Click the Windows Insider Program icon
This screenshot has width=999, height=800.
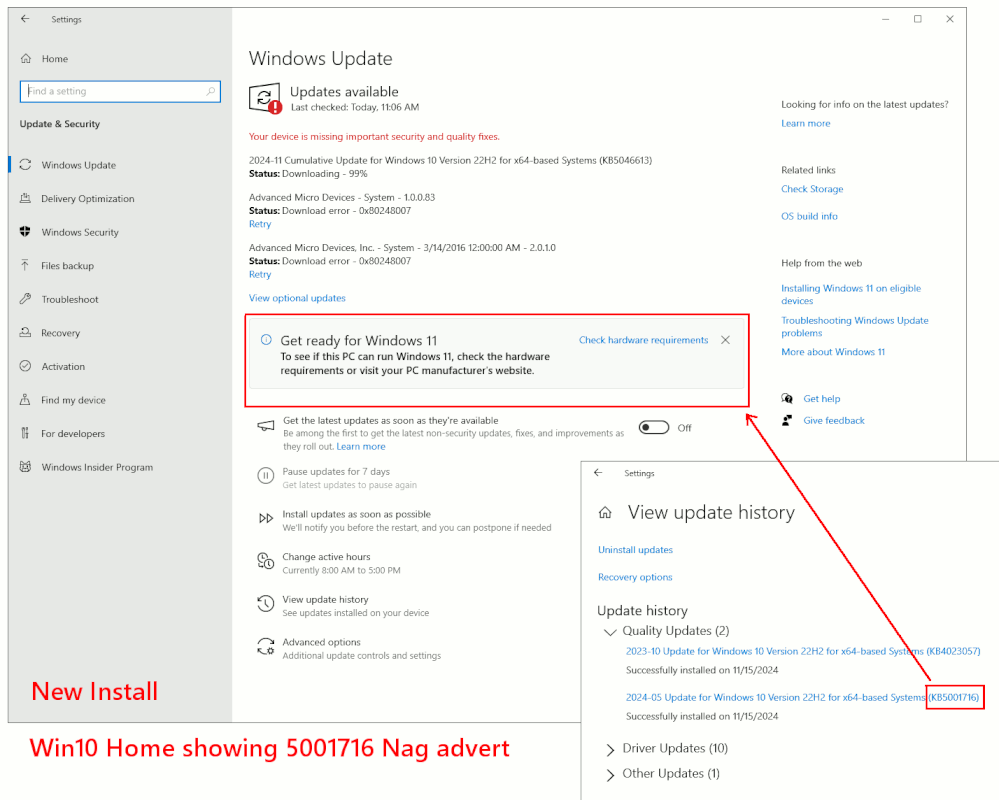click(25, 467)
